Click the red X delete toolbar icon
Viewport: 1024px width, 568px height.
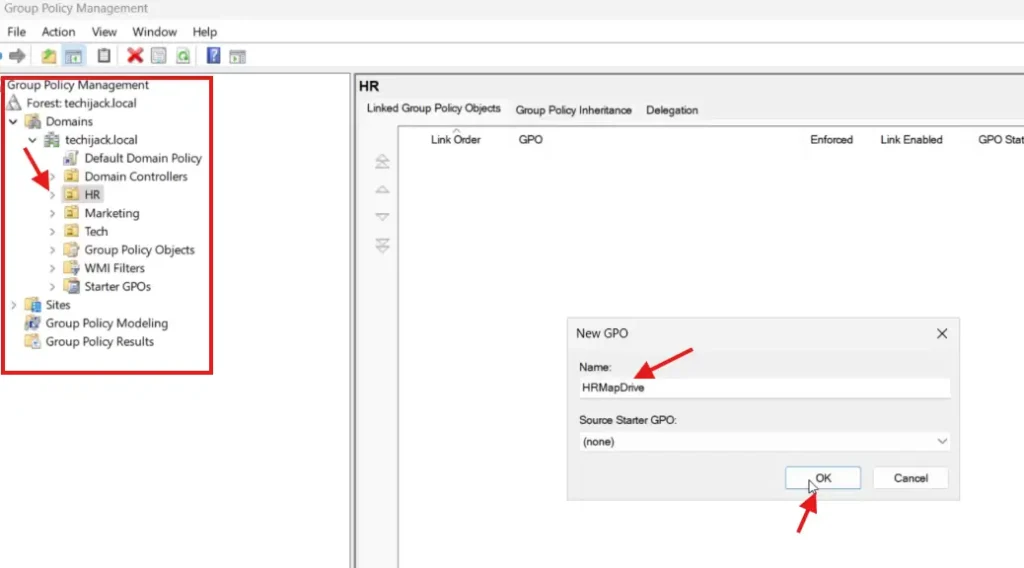pyautogui.click(x=134, y=56)
